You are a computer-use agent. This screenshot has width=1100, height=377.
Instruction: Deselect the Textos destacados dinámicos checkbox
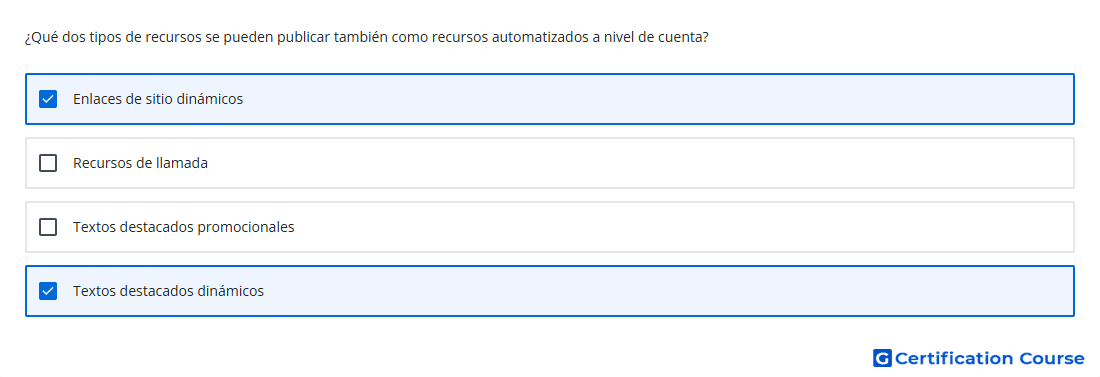point(48,291)
